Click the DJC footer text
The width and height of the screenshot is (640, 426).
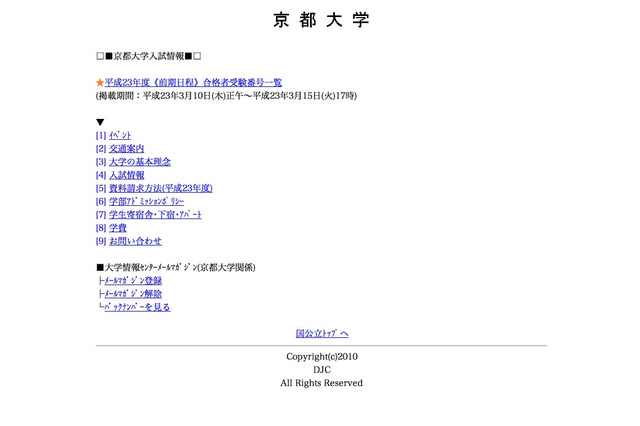pos(322,370)
